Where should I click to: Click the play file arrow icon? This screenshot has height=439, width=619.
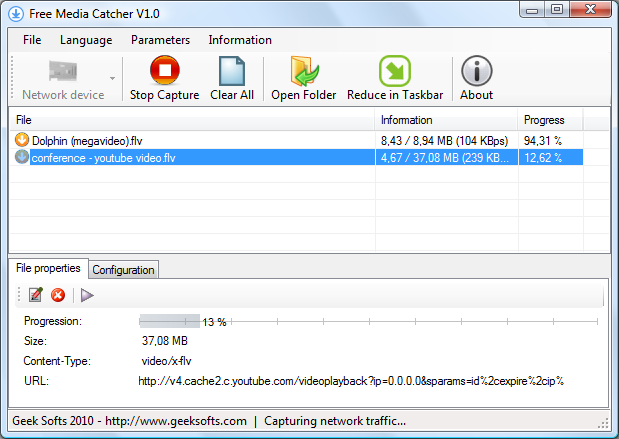87,295
